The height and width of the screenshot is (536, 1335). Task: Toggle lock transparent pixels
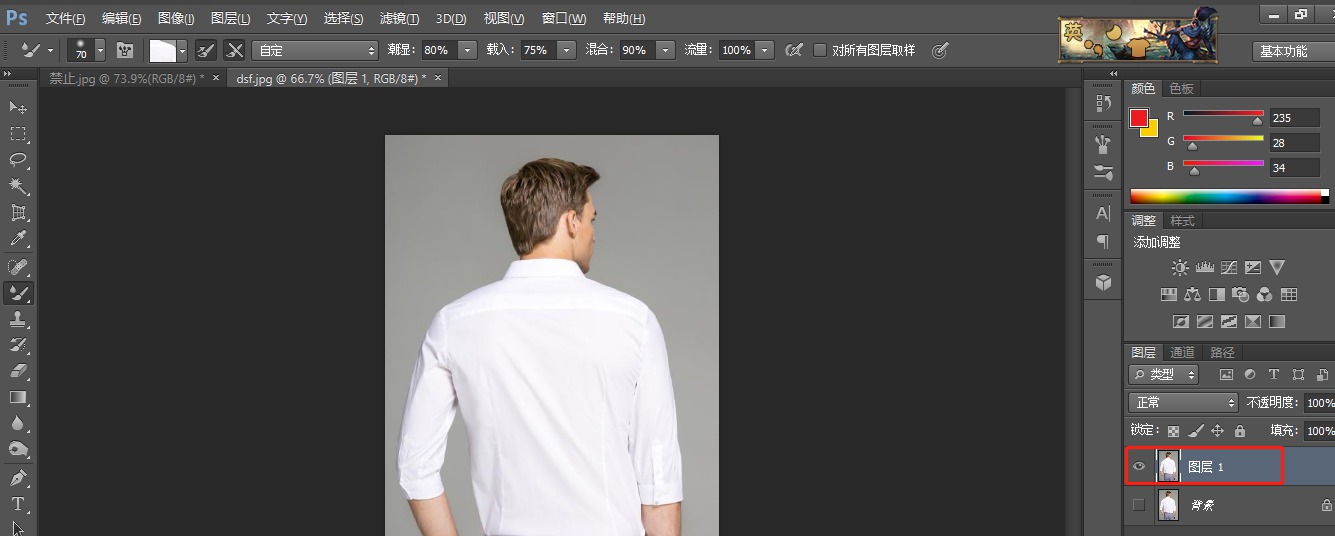[x=1173, y=431]
